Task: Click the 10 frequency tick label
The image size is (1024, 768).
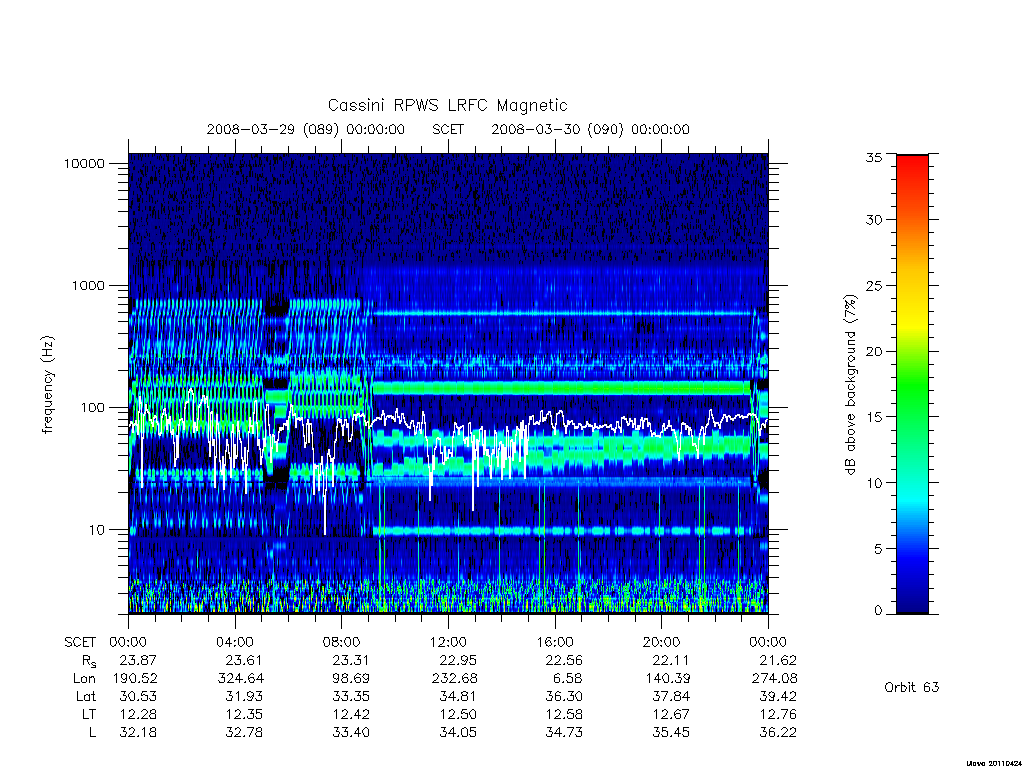Action: click(97, 530)
